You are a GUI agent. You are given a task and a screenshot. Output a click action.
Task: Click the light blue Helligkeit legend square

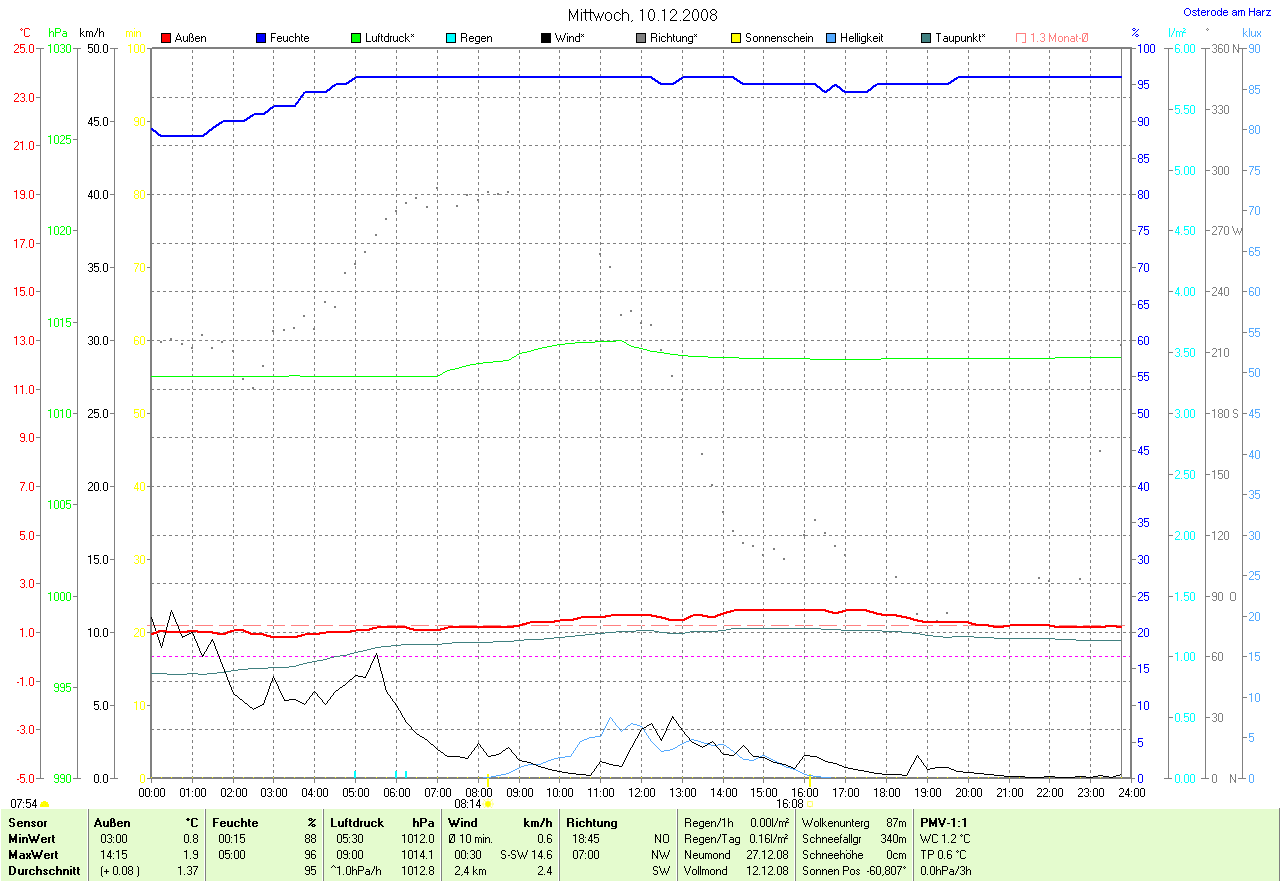[x=831, y=38]
